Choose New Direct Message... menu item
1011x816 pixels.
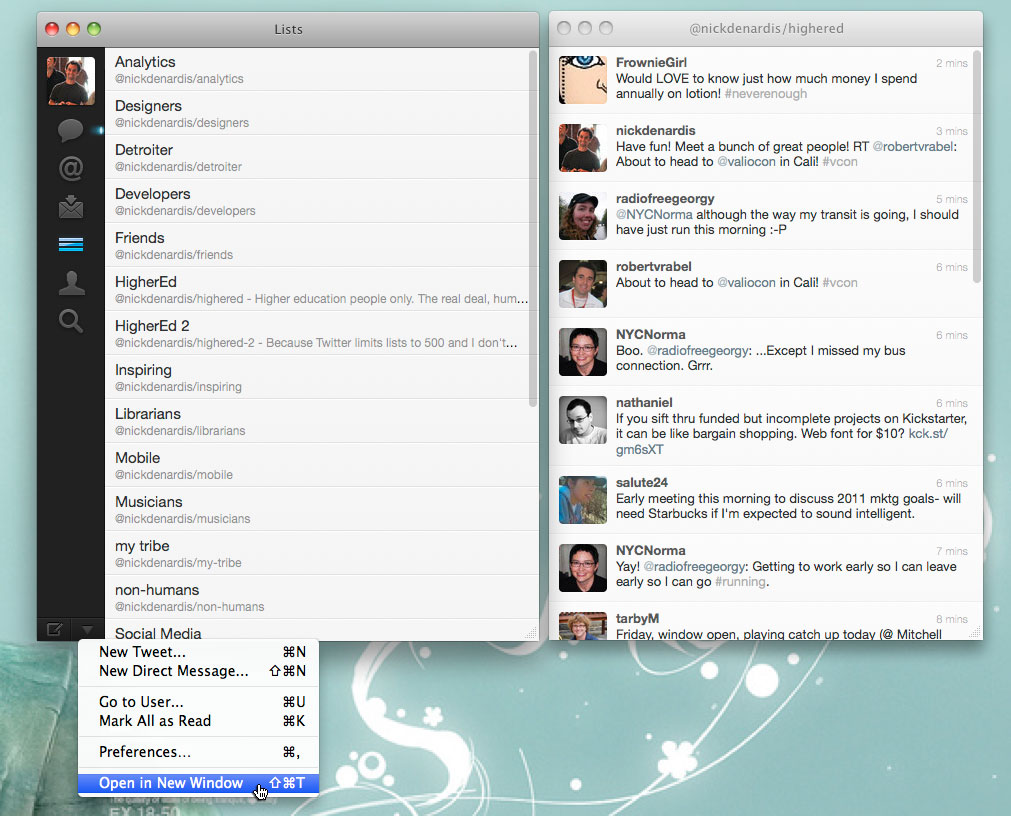tap(199, 671)
